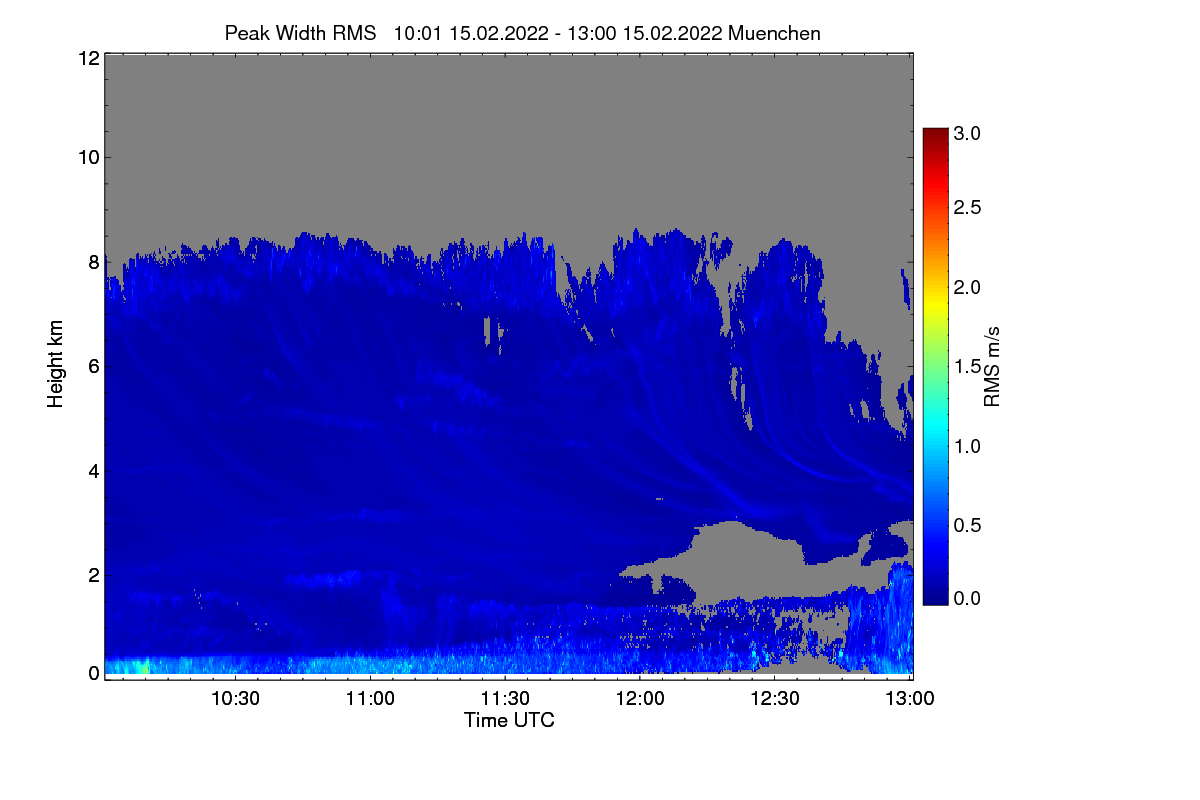Screen dimensions: 1200x800
Task: Click the colorbar value label 2.0
Action: [x=967, y=288]
